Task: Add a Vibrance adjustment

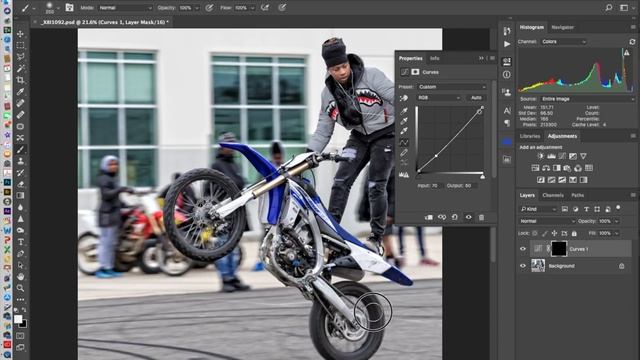Action: coord(583,156)
